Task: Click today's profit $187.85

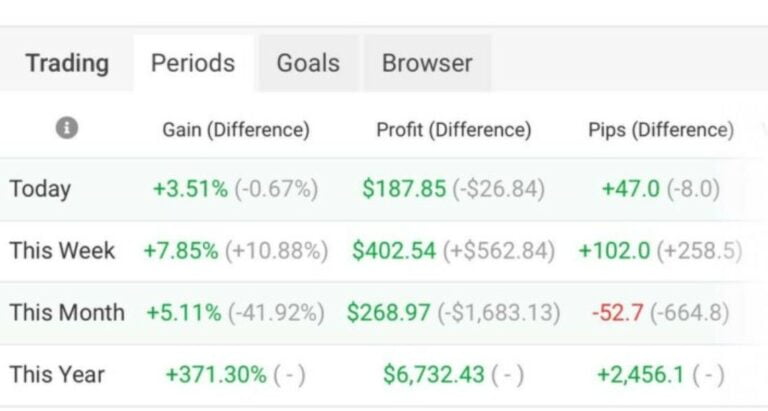Action: pos(404,189)
